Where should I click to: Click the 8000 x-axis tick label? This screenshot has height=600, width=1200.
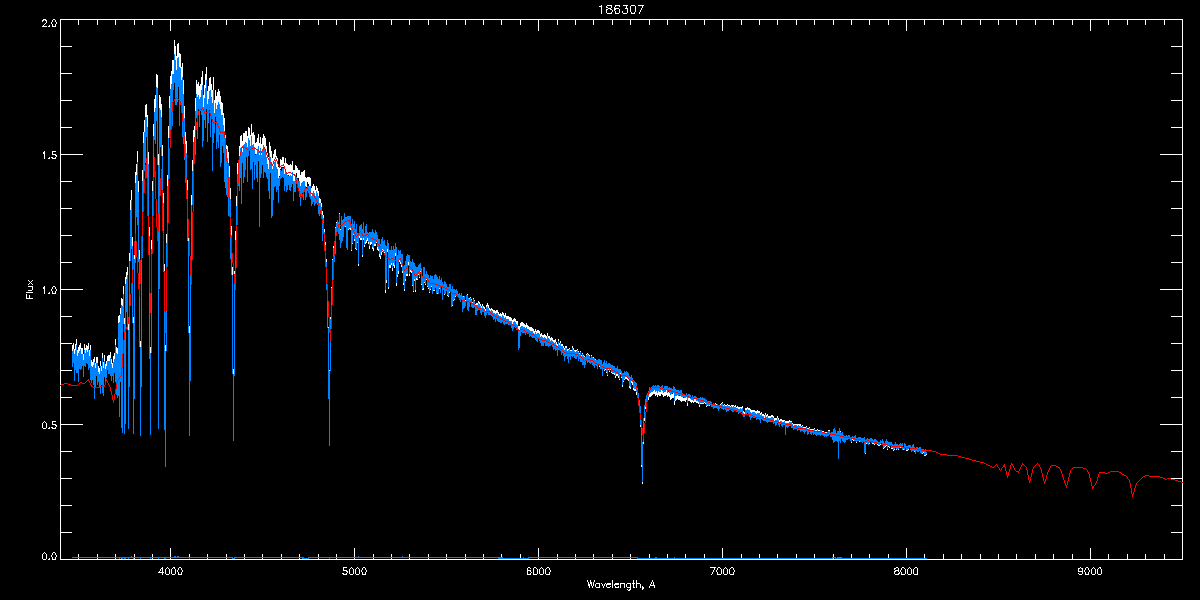[906, 571]
